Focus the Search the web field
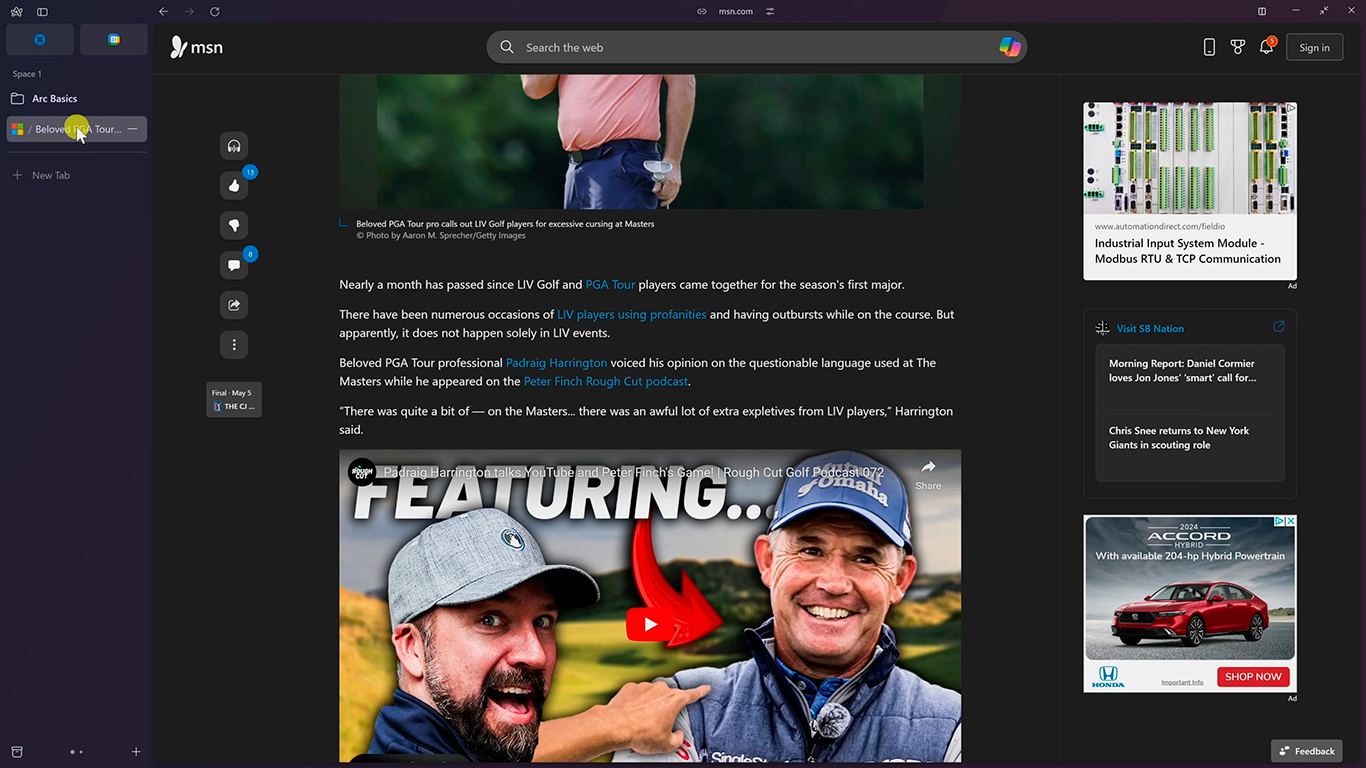1366x768 pixels. 756,47
